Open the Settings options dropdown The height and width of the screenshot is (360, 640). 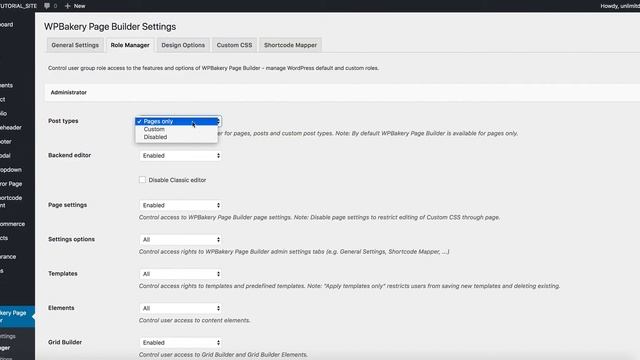(180, 239)
